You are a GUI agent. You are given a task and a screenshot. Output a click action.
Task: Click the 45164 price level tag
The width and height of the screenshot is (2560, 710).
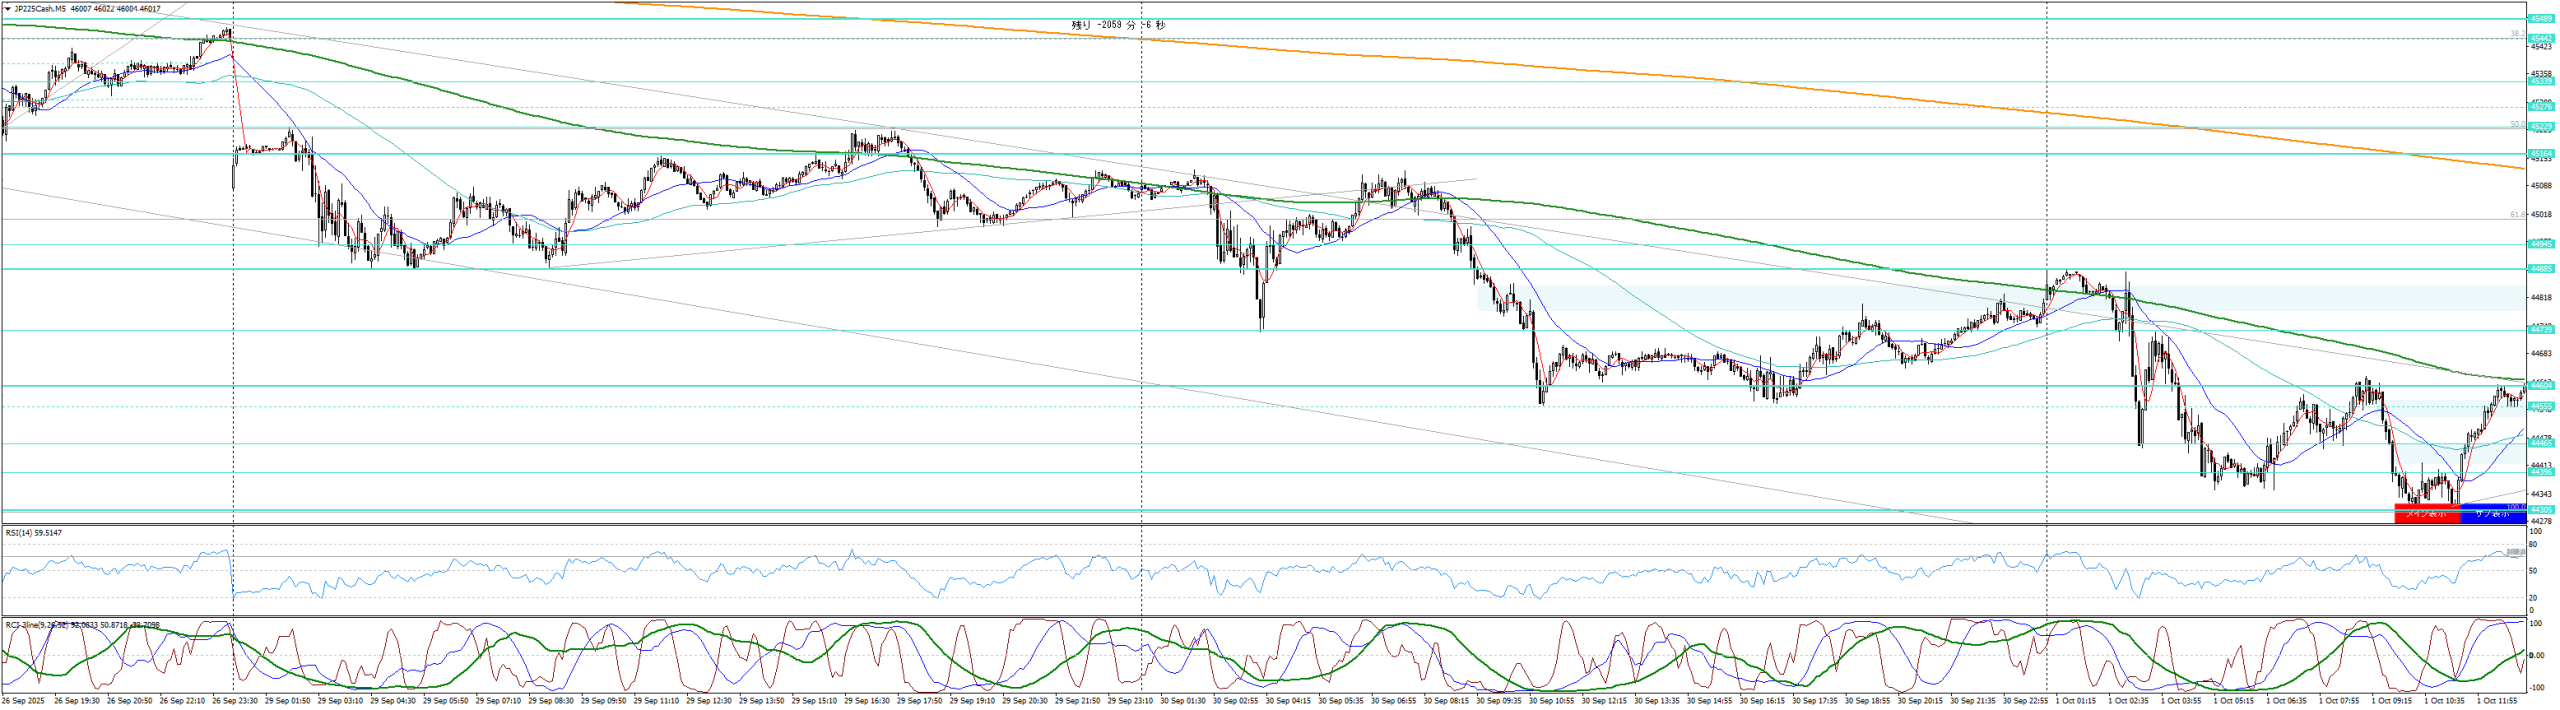pyautogui.click(x=2540, y=154)
